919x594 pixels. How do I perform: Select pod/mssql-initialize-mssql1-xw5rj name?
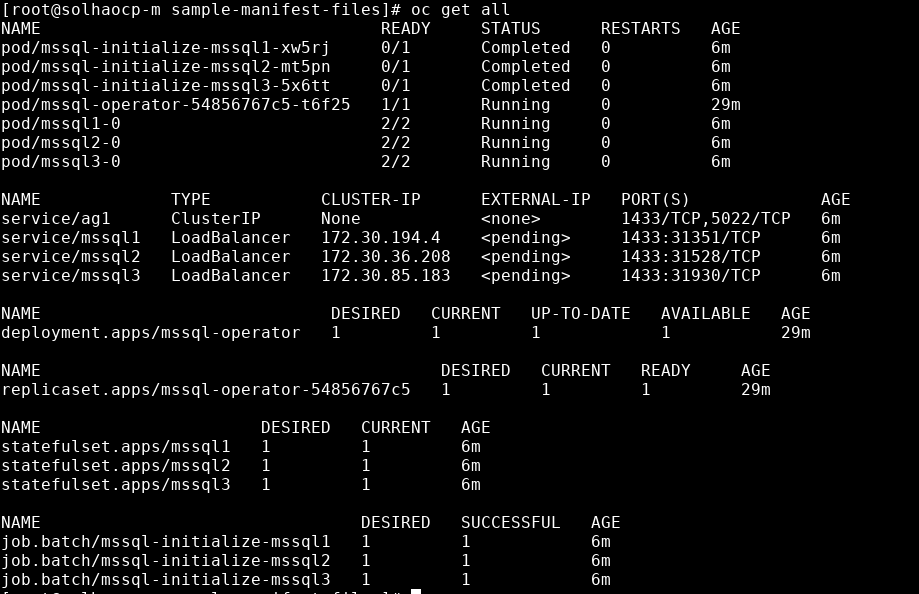[165, 48]
